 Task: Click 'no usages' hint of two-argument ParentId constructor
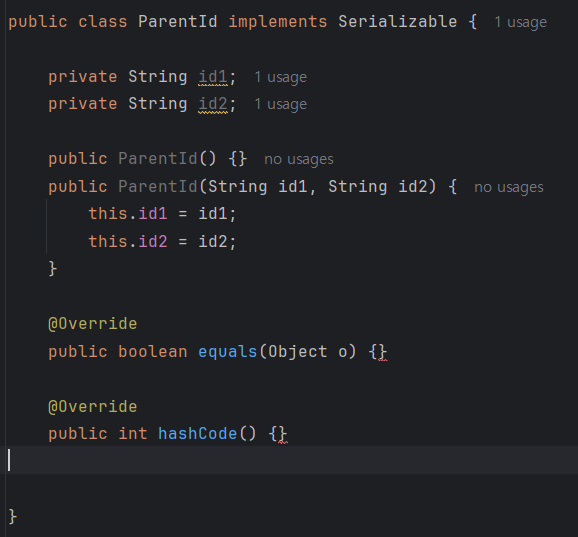click(x=509, y=187)
